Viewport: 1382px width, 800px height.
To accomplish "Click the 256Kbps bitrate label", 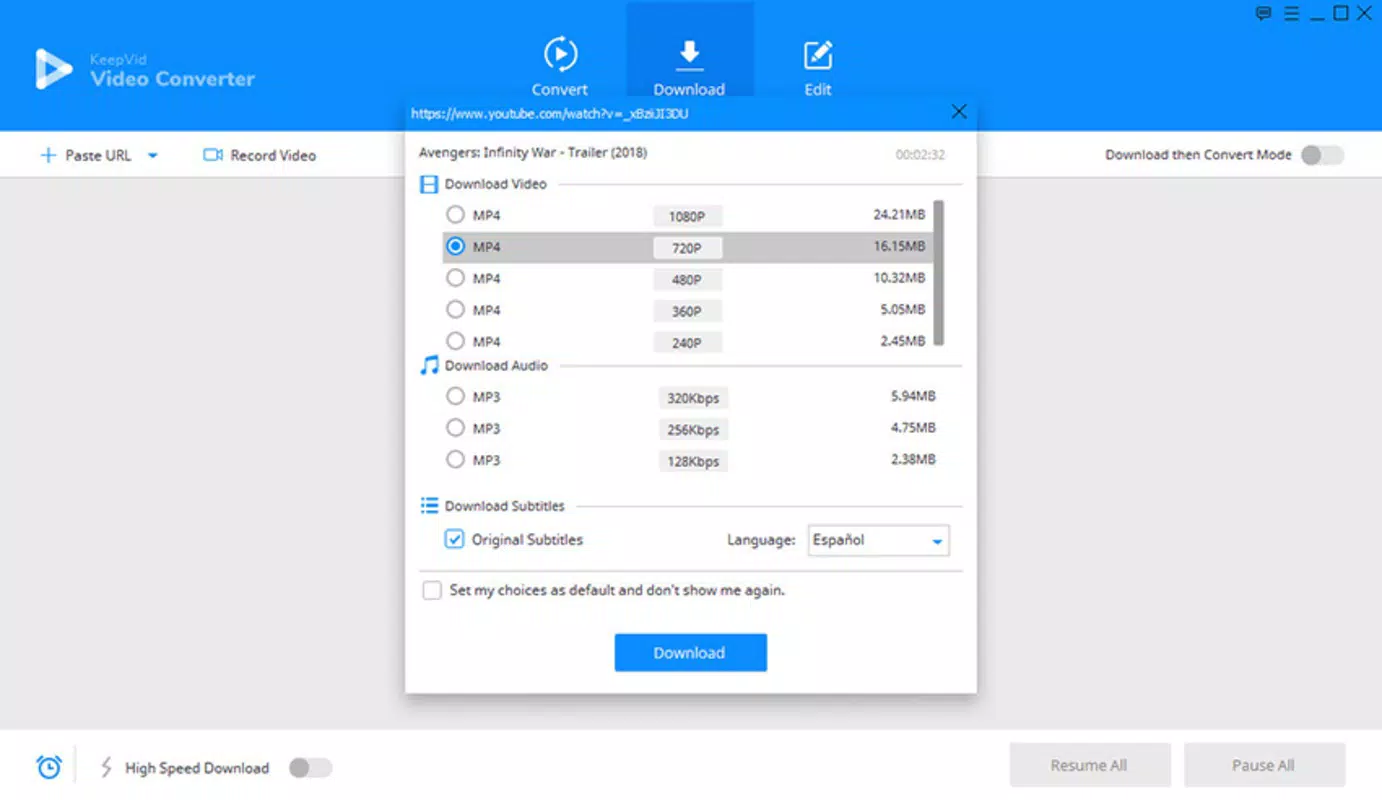I will click(x=693, y=430).
